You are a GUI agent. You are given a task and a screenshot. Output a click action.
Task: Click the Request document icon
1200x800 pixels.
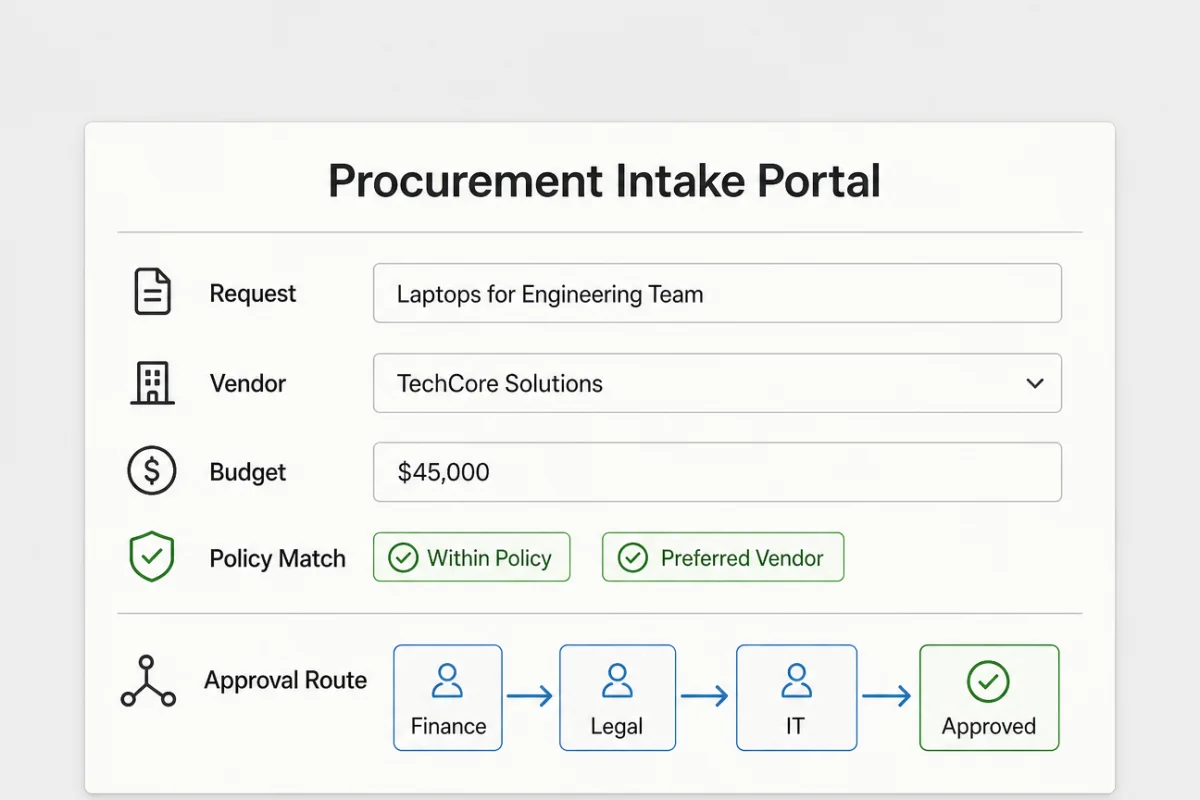(152, 293)
